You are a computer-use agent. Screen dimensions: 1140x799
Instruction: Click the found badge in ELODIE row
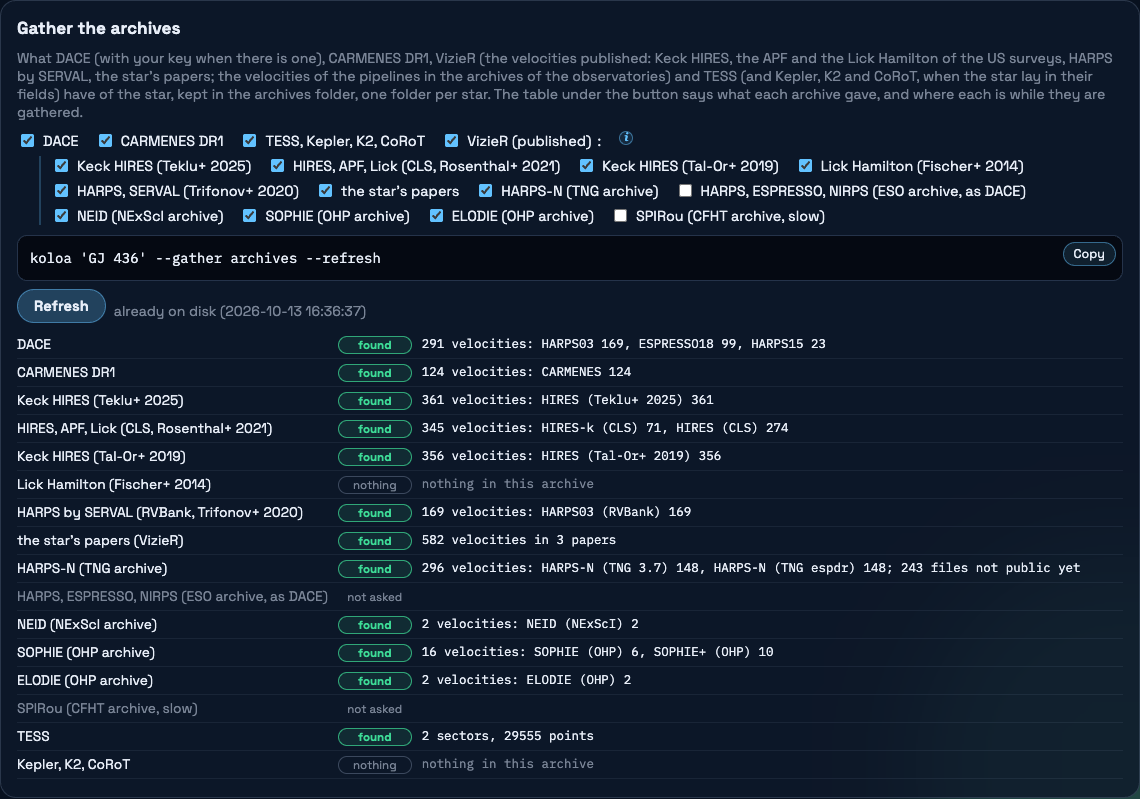[374, 680]
